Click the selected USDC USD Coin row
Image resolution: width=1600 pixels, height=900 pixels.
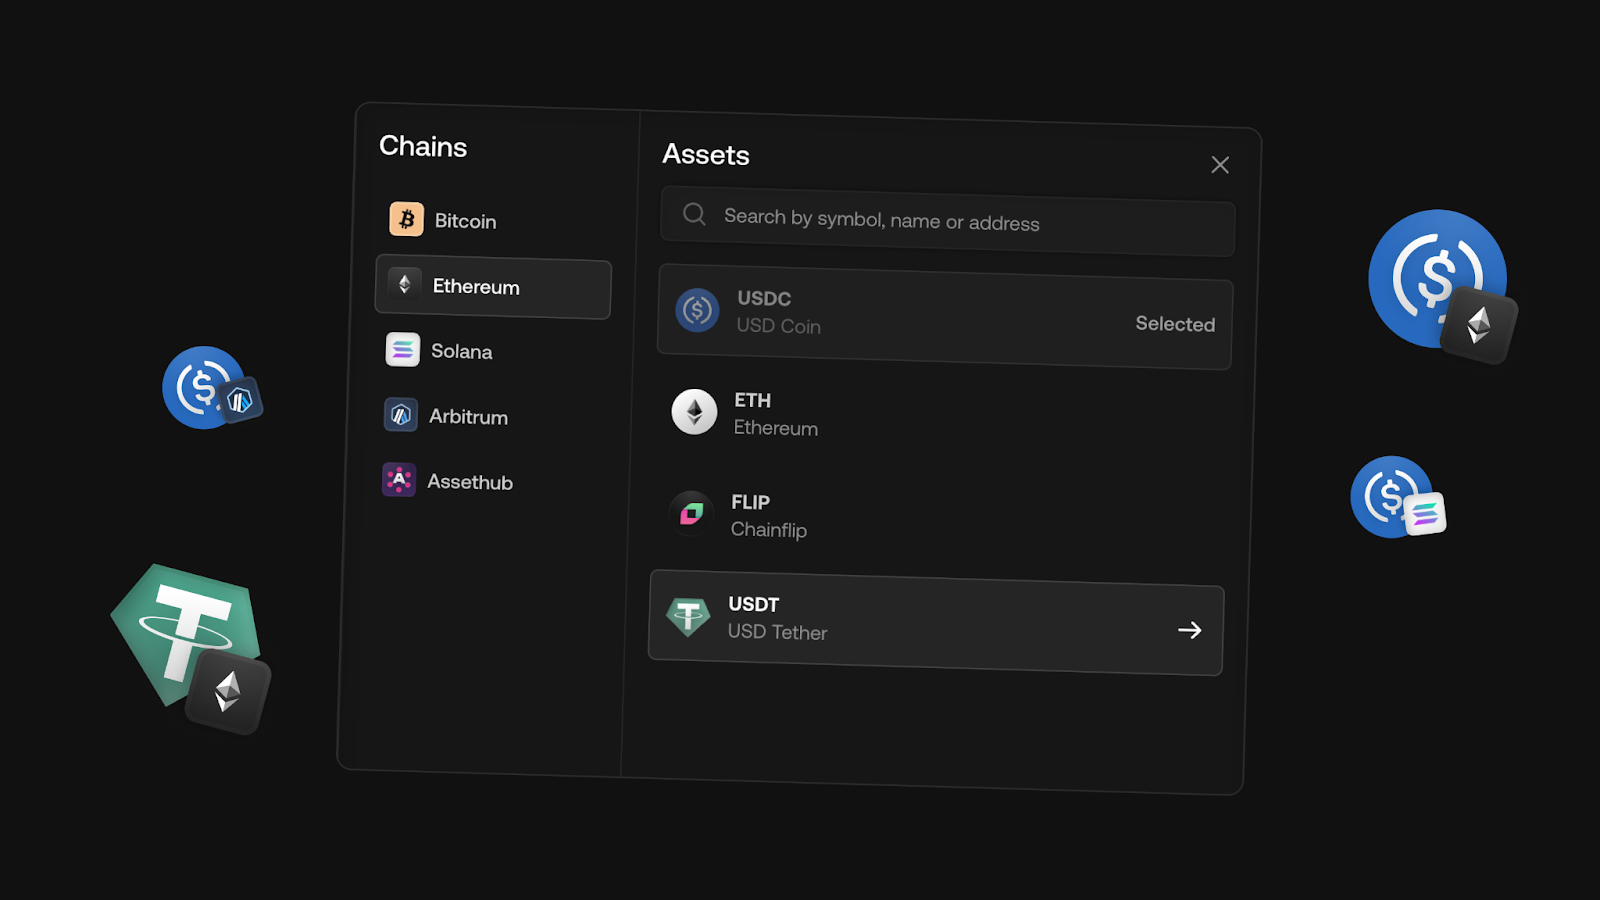(x=944, y=317)
